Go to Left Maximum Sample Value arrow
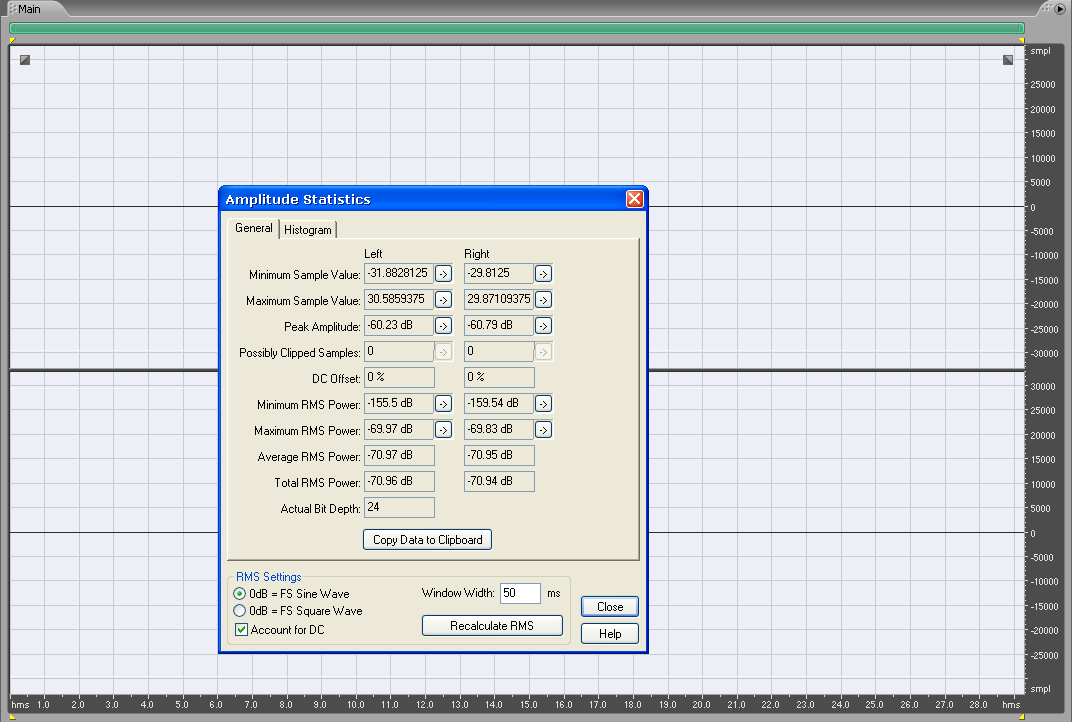The image size is (1072, 722). (443, 300)
